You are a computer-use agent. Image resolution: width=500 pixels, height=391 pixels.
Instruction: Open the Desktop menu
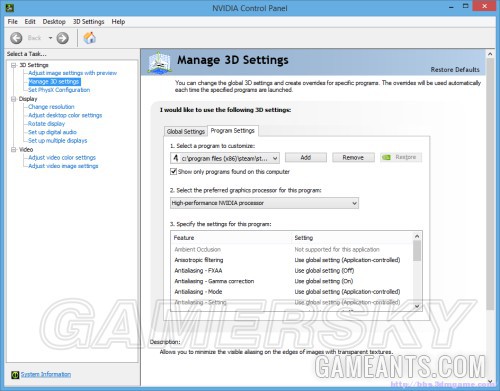pyautogui.click(x=54, y=22)
